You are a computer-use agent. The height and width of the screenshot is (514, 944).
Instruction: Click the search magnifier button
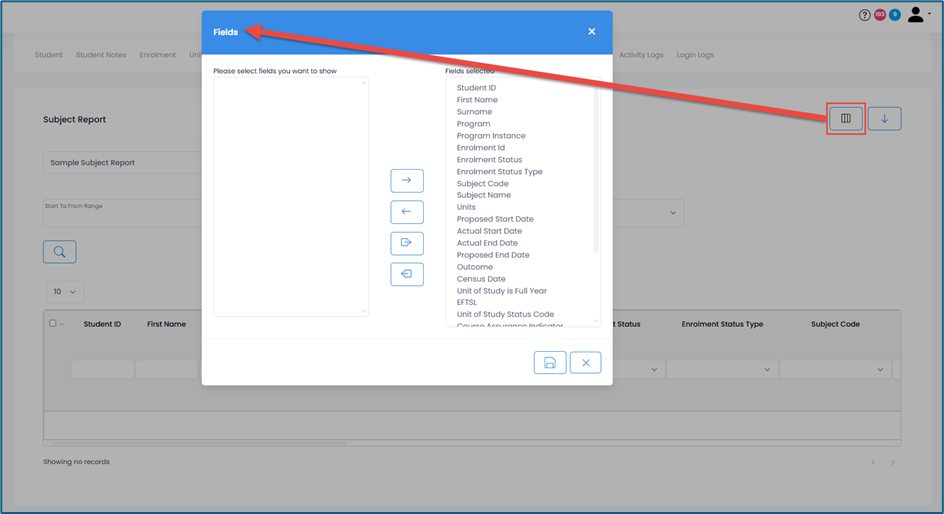(60, 252)
